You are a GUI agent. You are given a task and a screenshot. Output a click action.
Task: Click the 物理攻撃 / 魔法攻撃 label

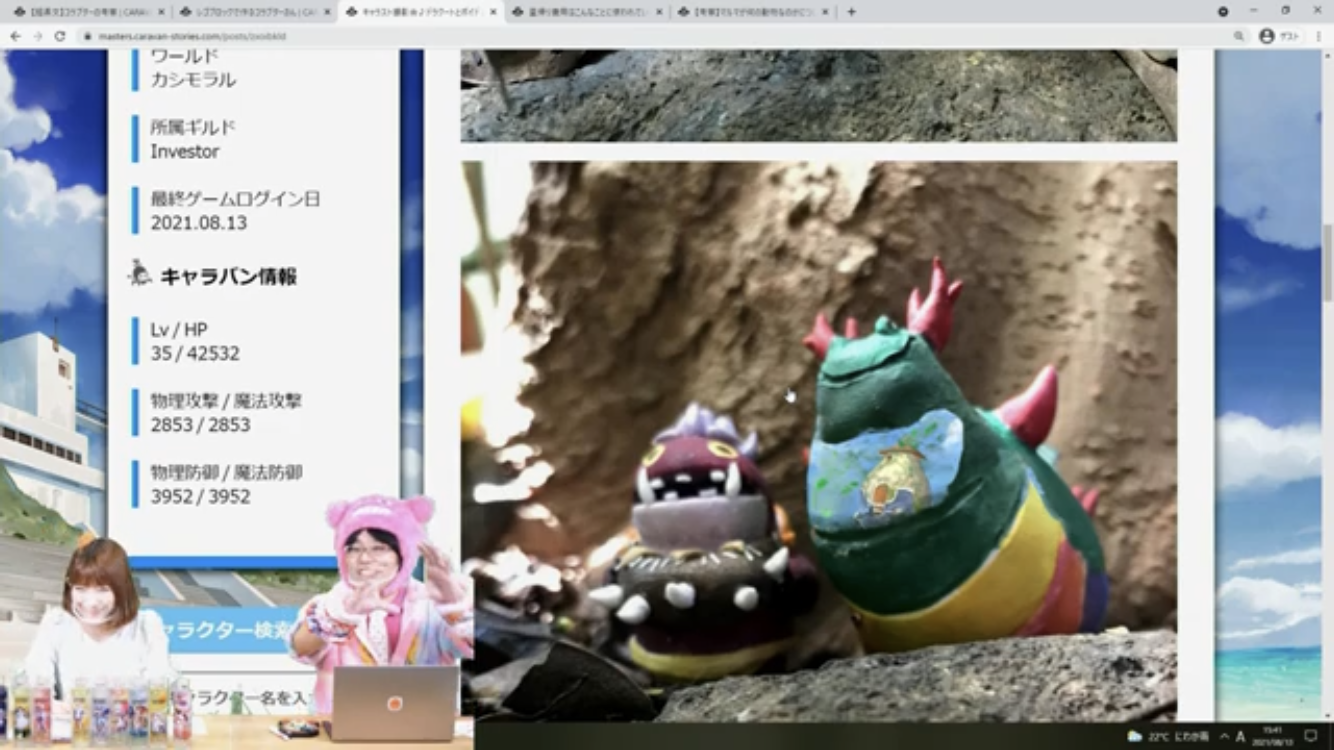(226, 400)
